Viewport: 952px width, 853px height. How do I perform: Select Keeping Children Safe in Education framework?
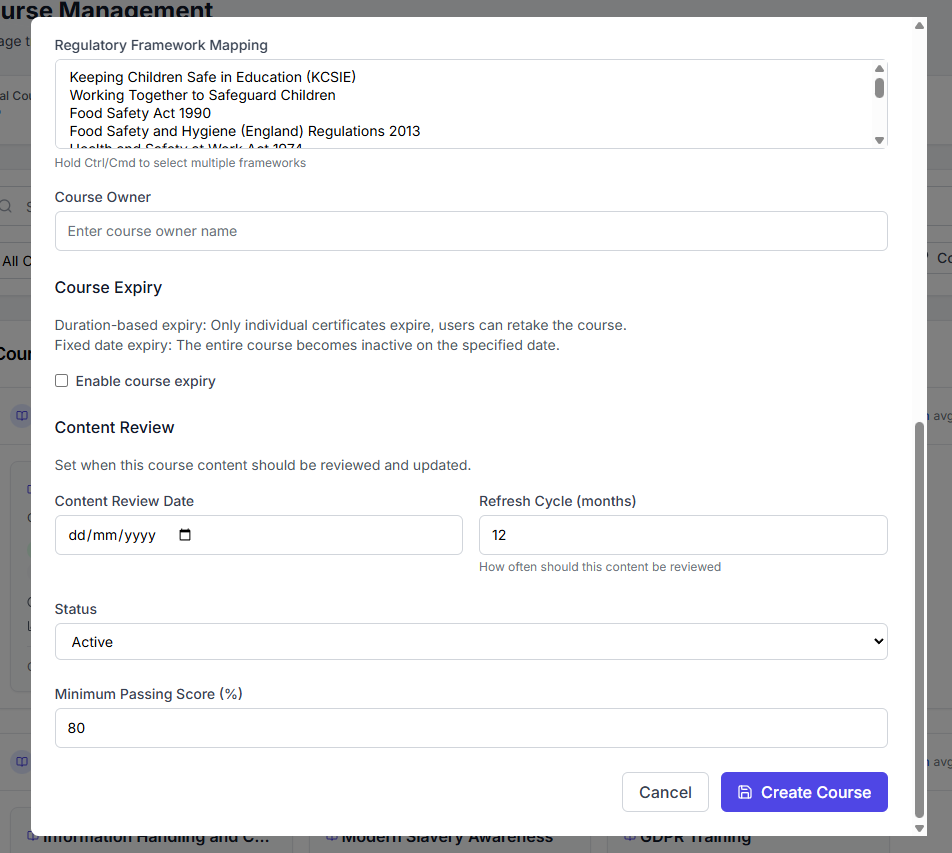pos(211,77)
